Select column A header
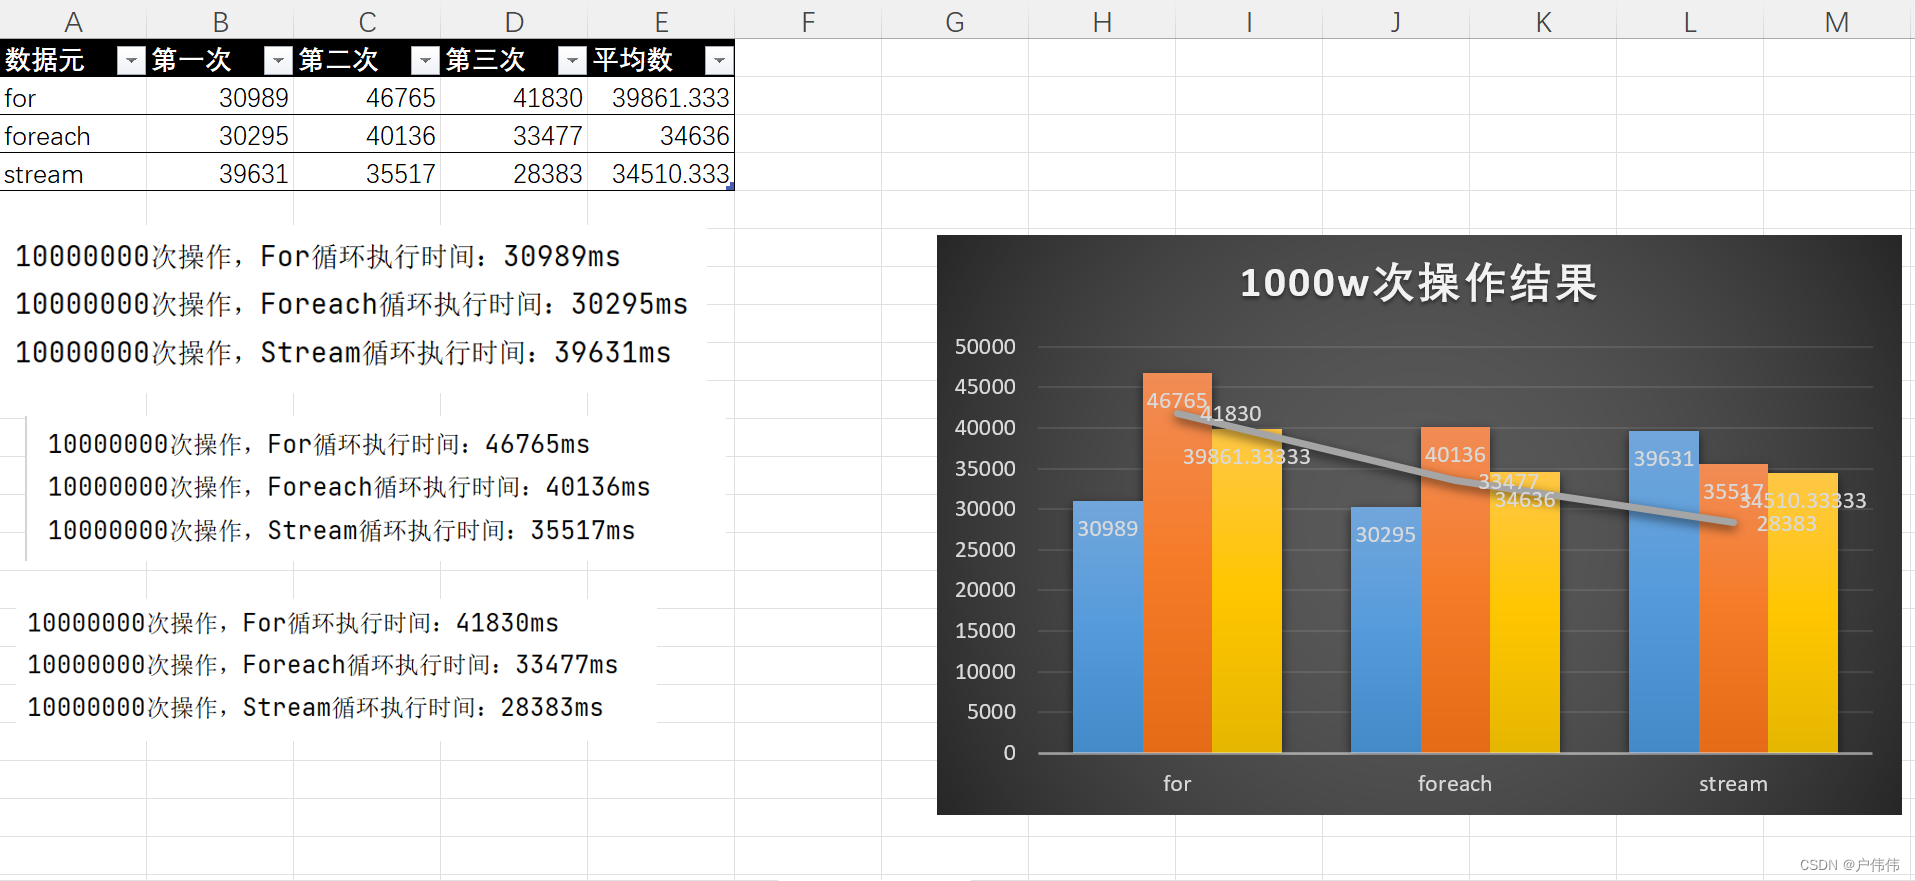The image size is (1915, 881). (x=73, y=22)
